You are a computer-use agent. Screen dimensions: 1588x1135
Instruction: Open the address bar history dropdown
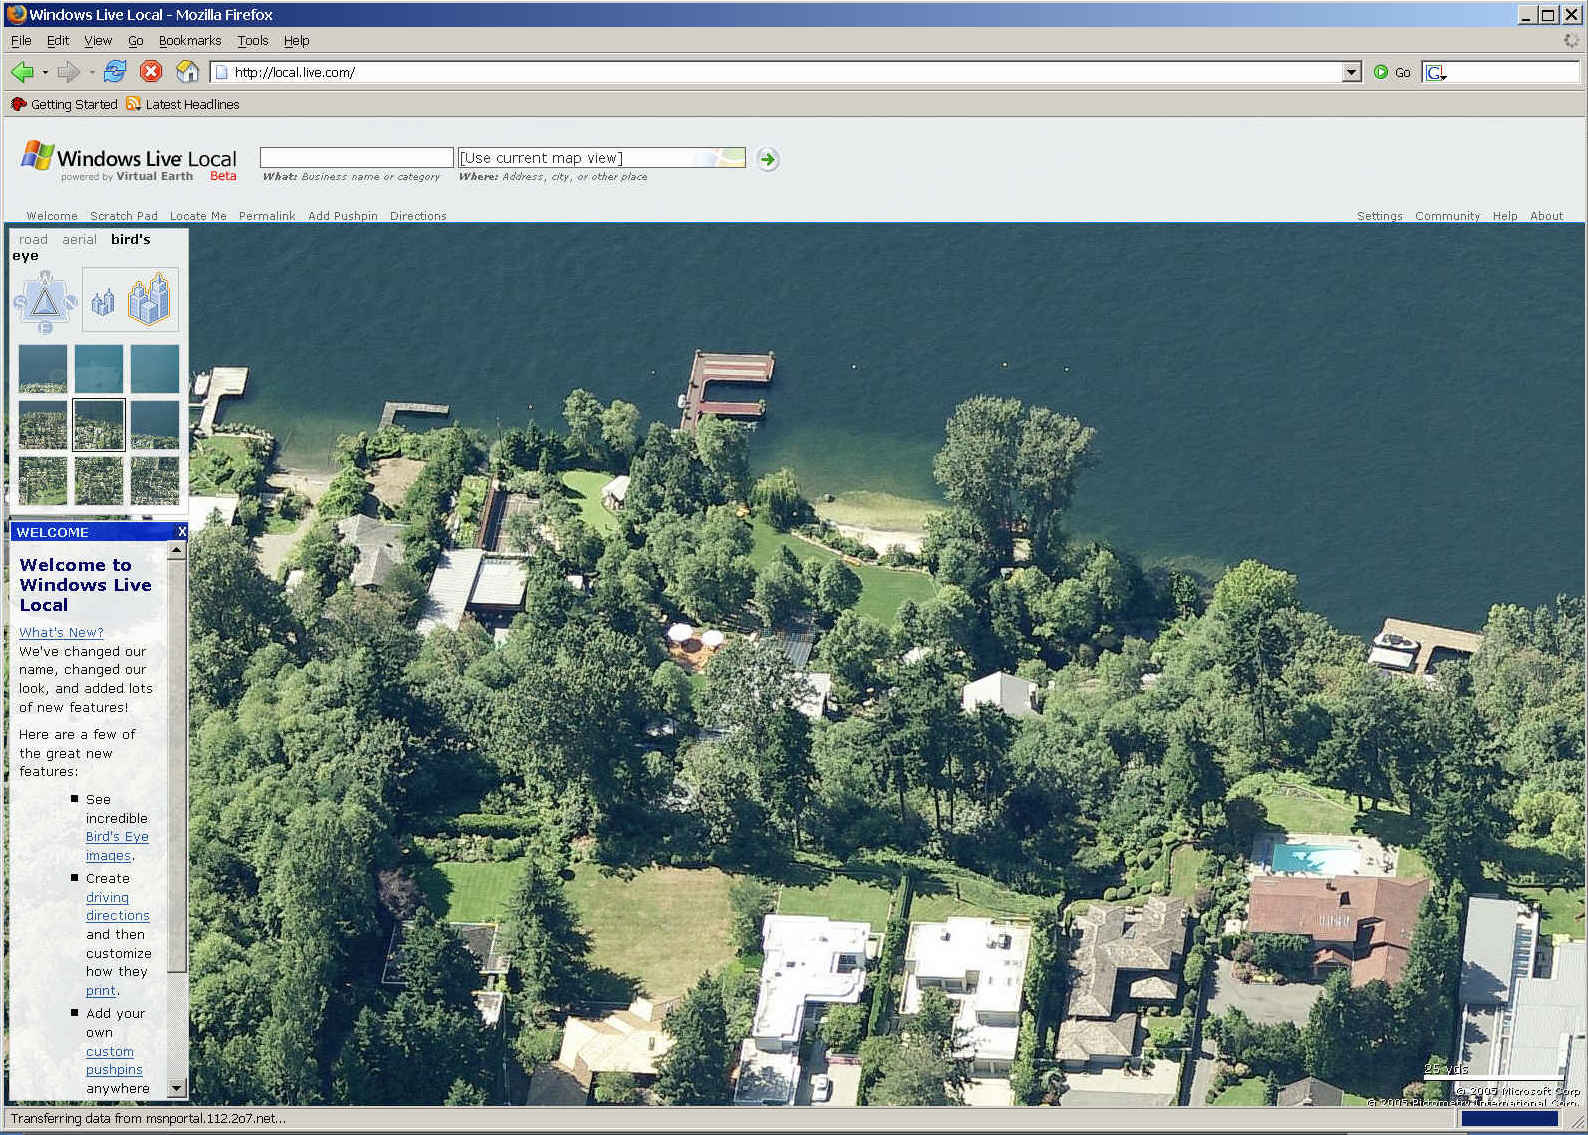[x=1351, y=72]
